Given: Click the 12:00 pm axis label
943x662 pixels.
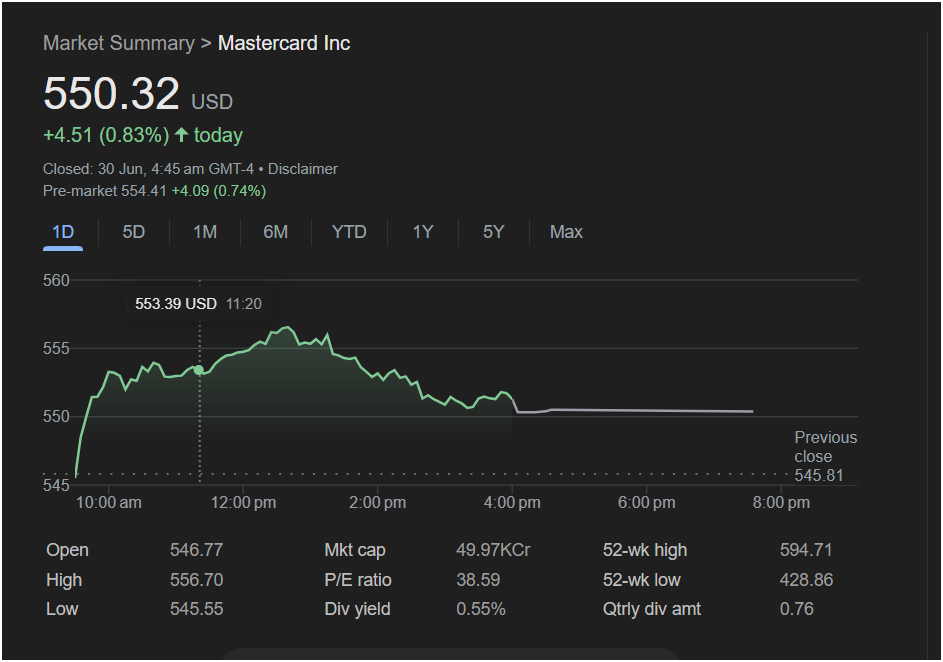Looking at the screenshot, I should pyautogui.click(x=244, y=503).
